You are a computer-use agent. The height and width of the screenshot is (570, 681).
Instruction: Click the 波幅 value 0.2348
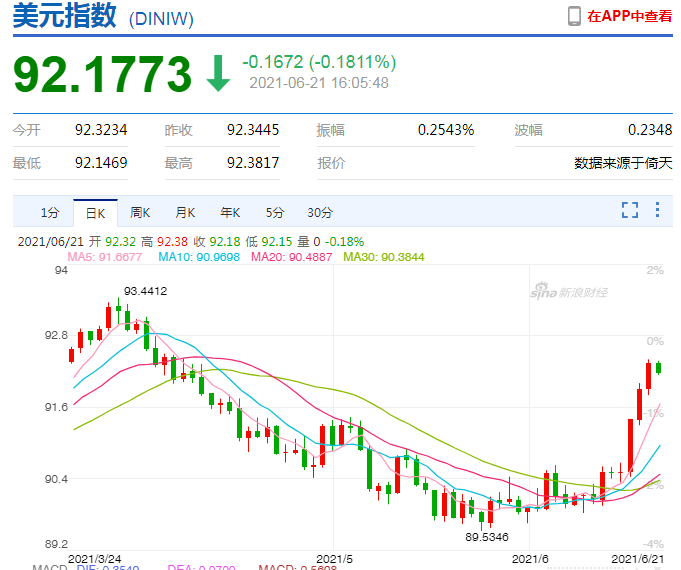click(x=650, y=129)
